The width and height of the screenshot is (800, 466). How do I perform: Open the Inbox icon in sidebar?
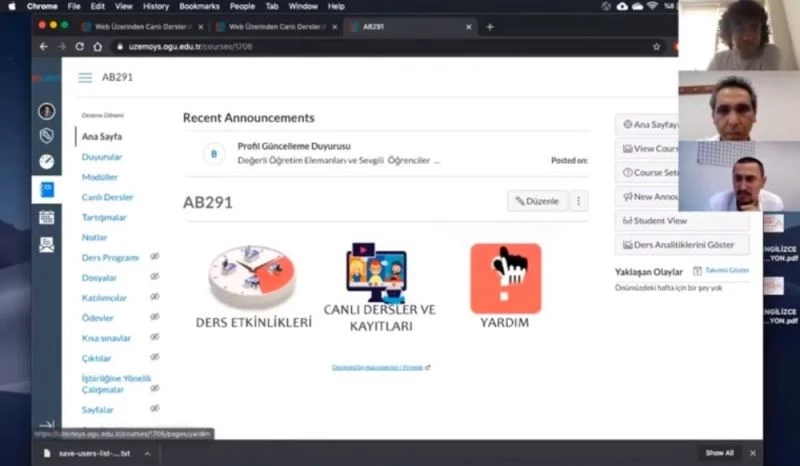(x=46, y=244)
